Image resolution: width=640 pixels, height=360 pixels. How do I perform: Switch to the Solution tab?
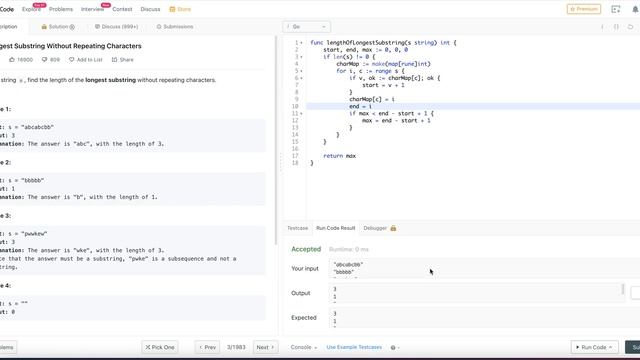pos(58,27)
